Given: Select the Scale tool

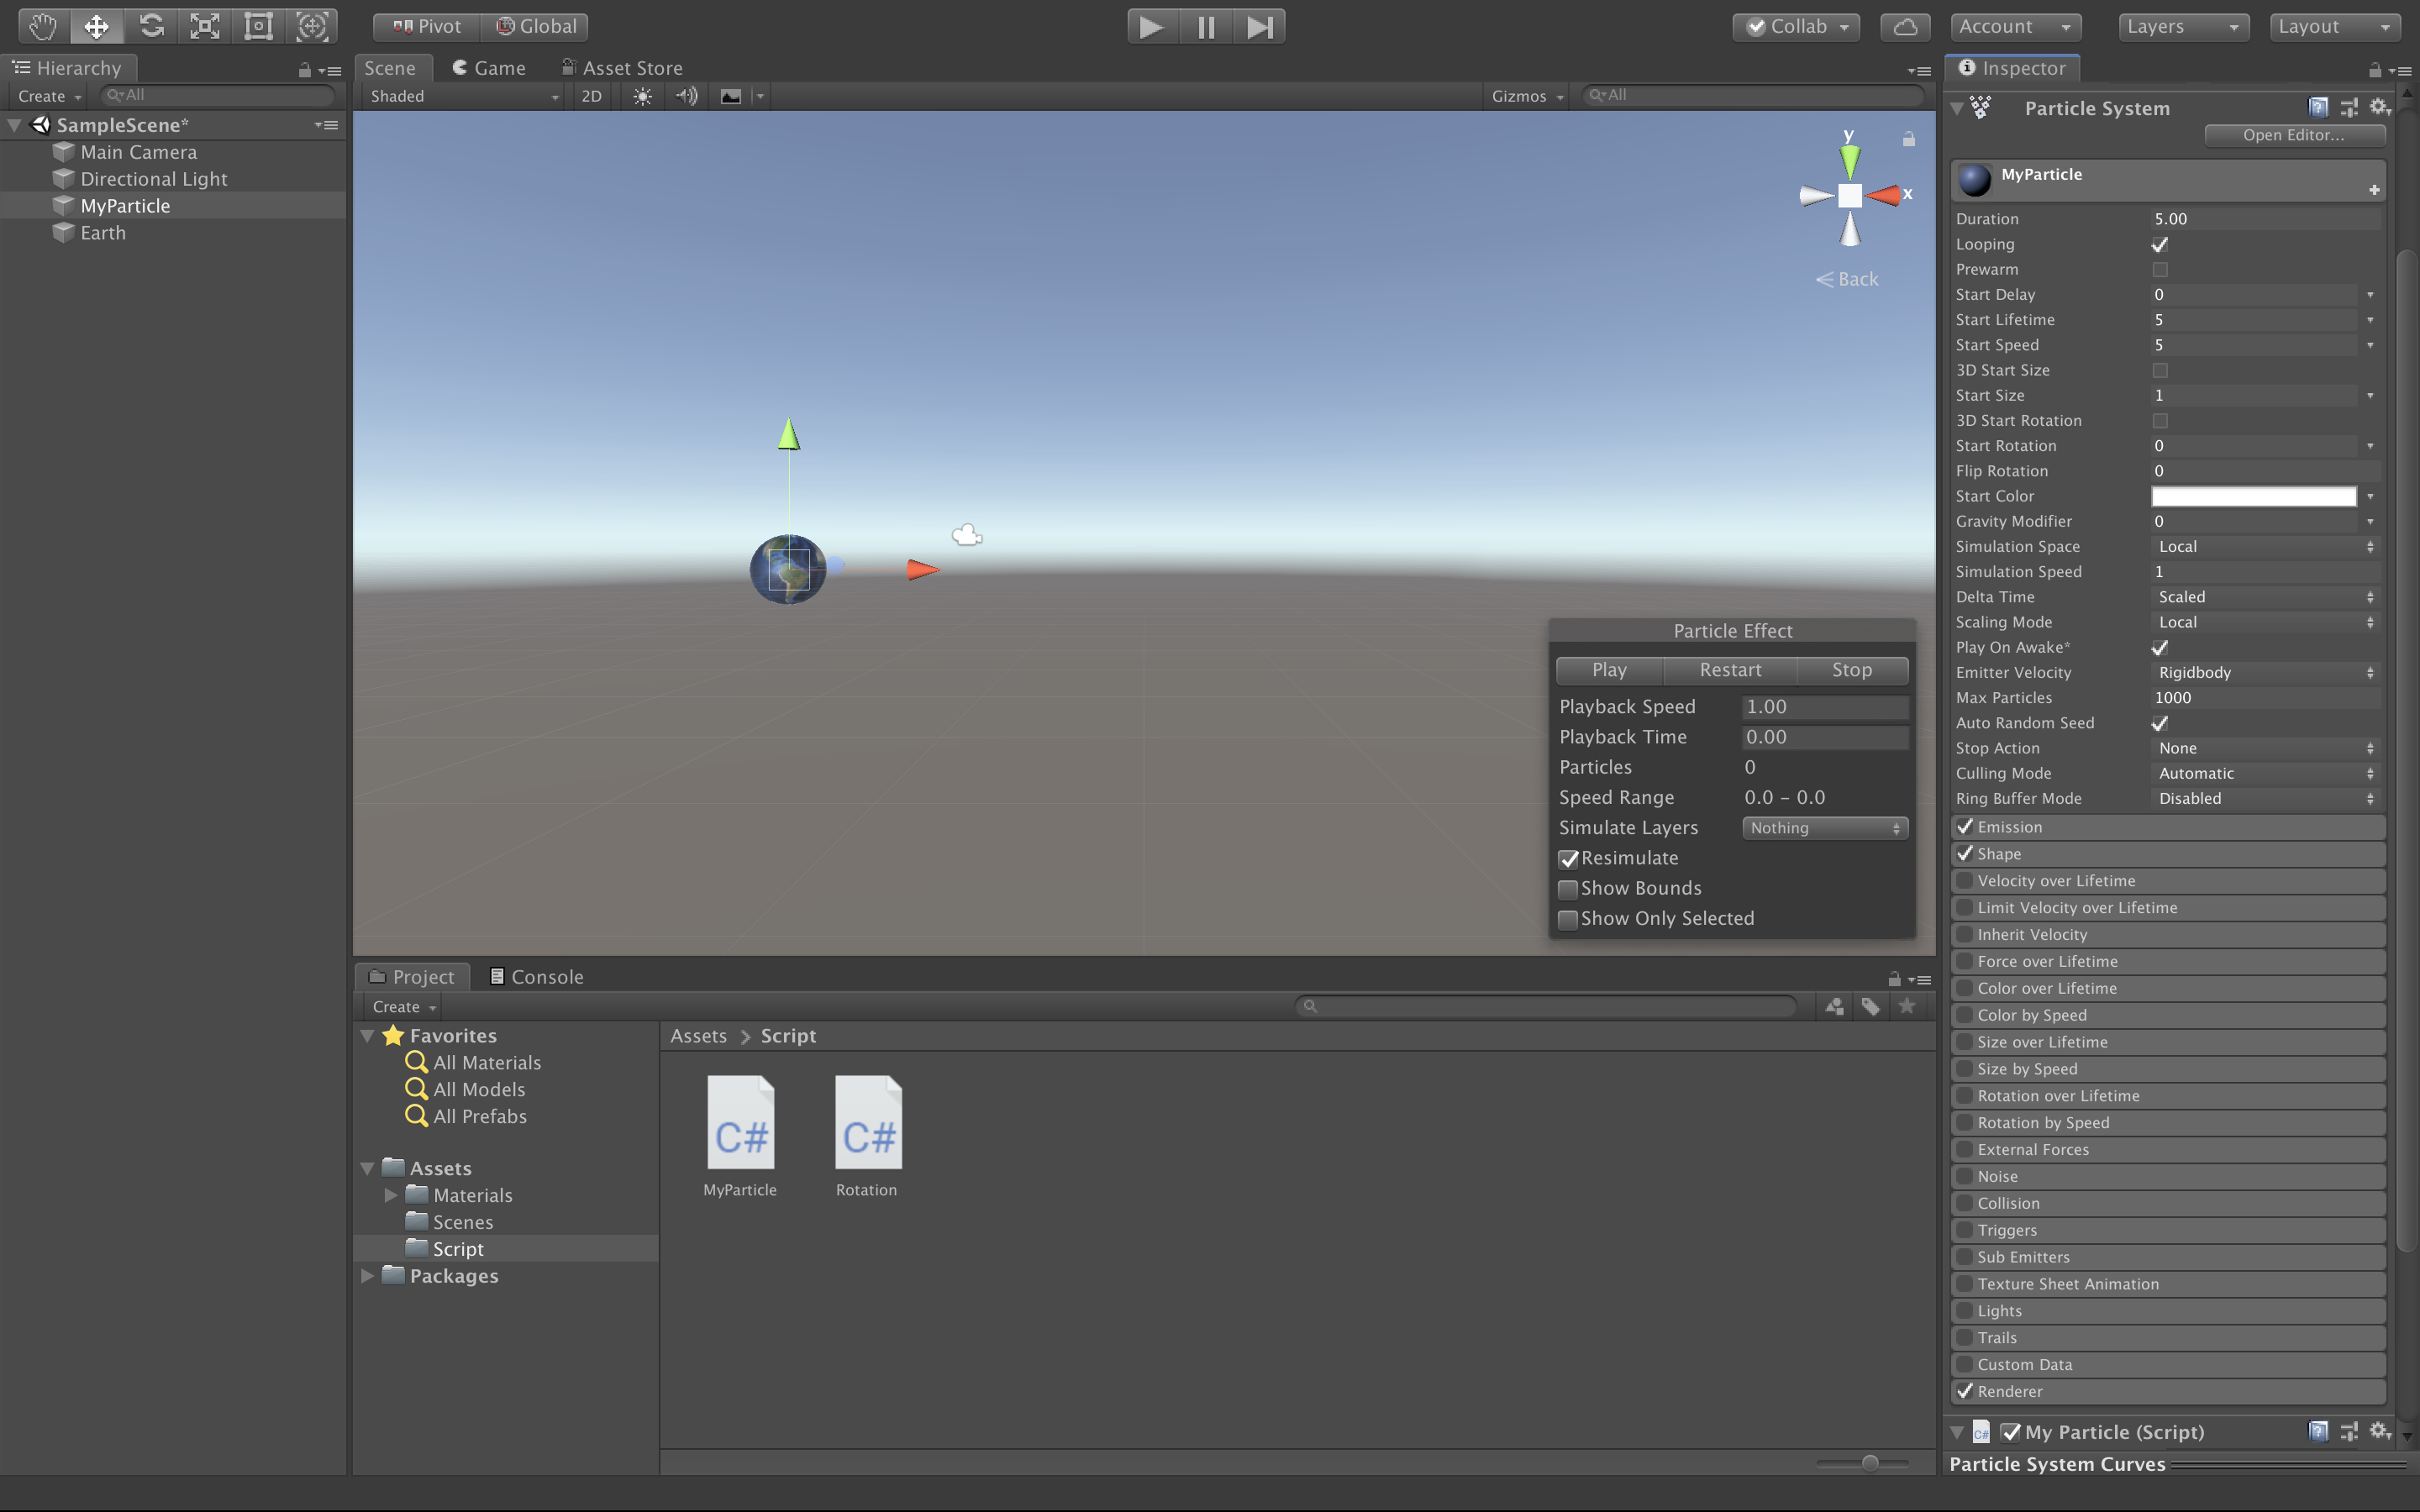Looking at the screenshot, I should [205, 26].
